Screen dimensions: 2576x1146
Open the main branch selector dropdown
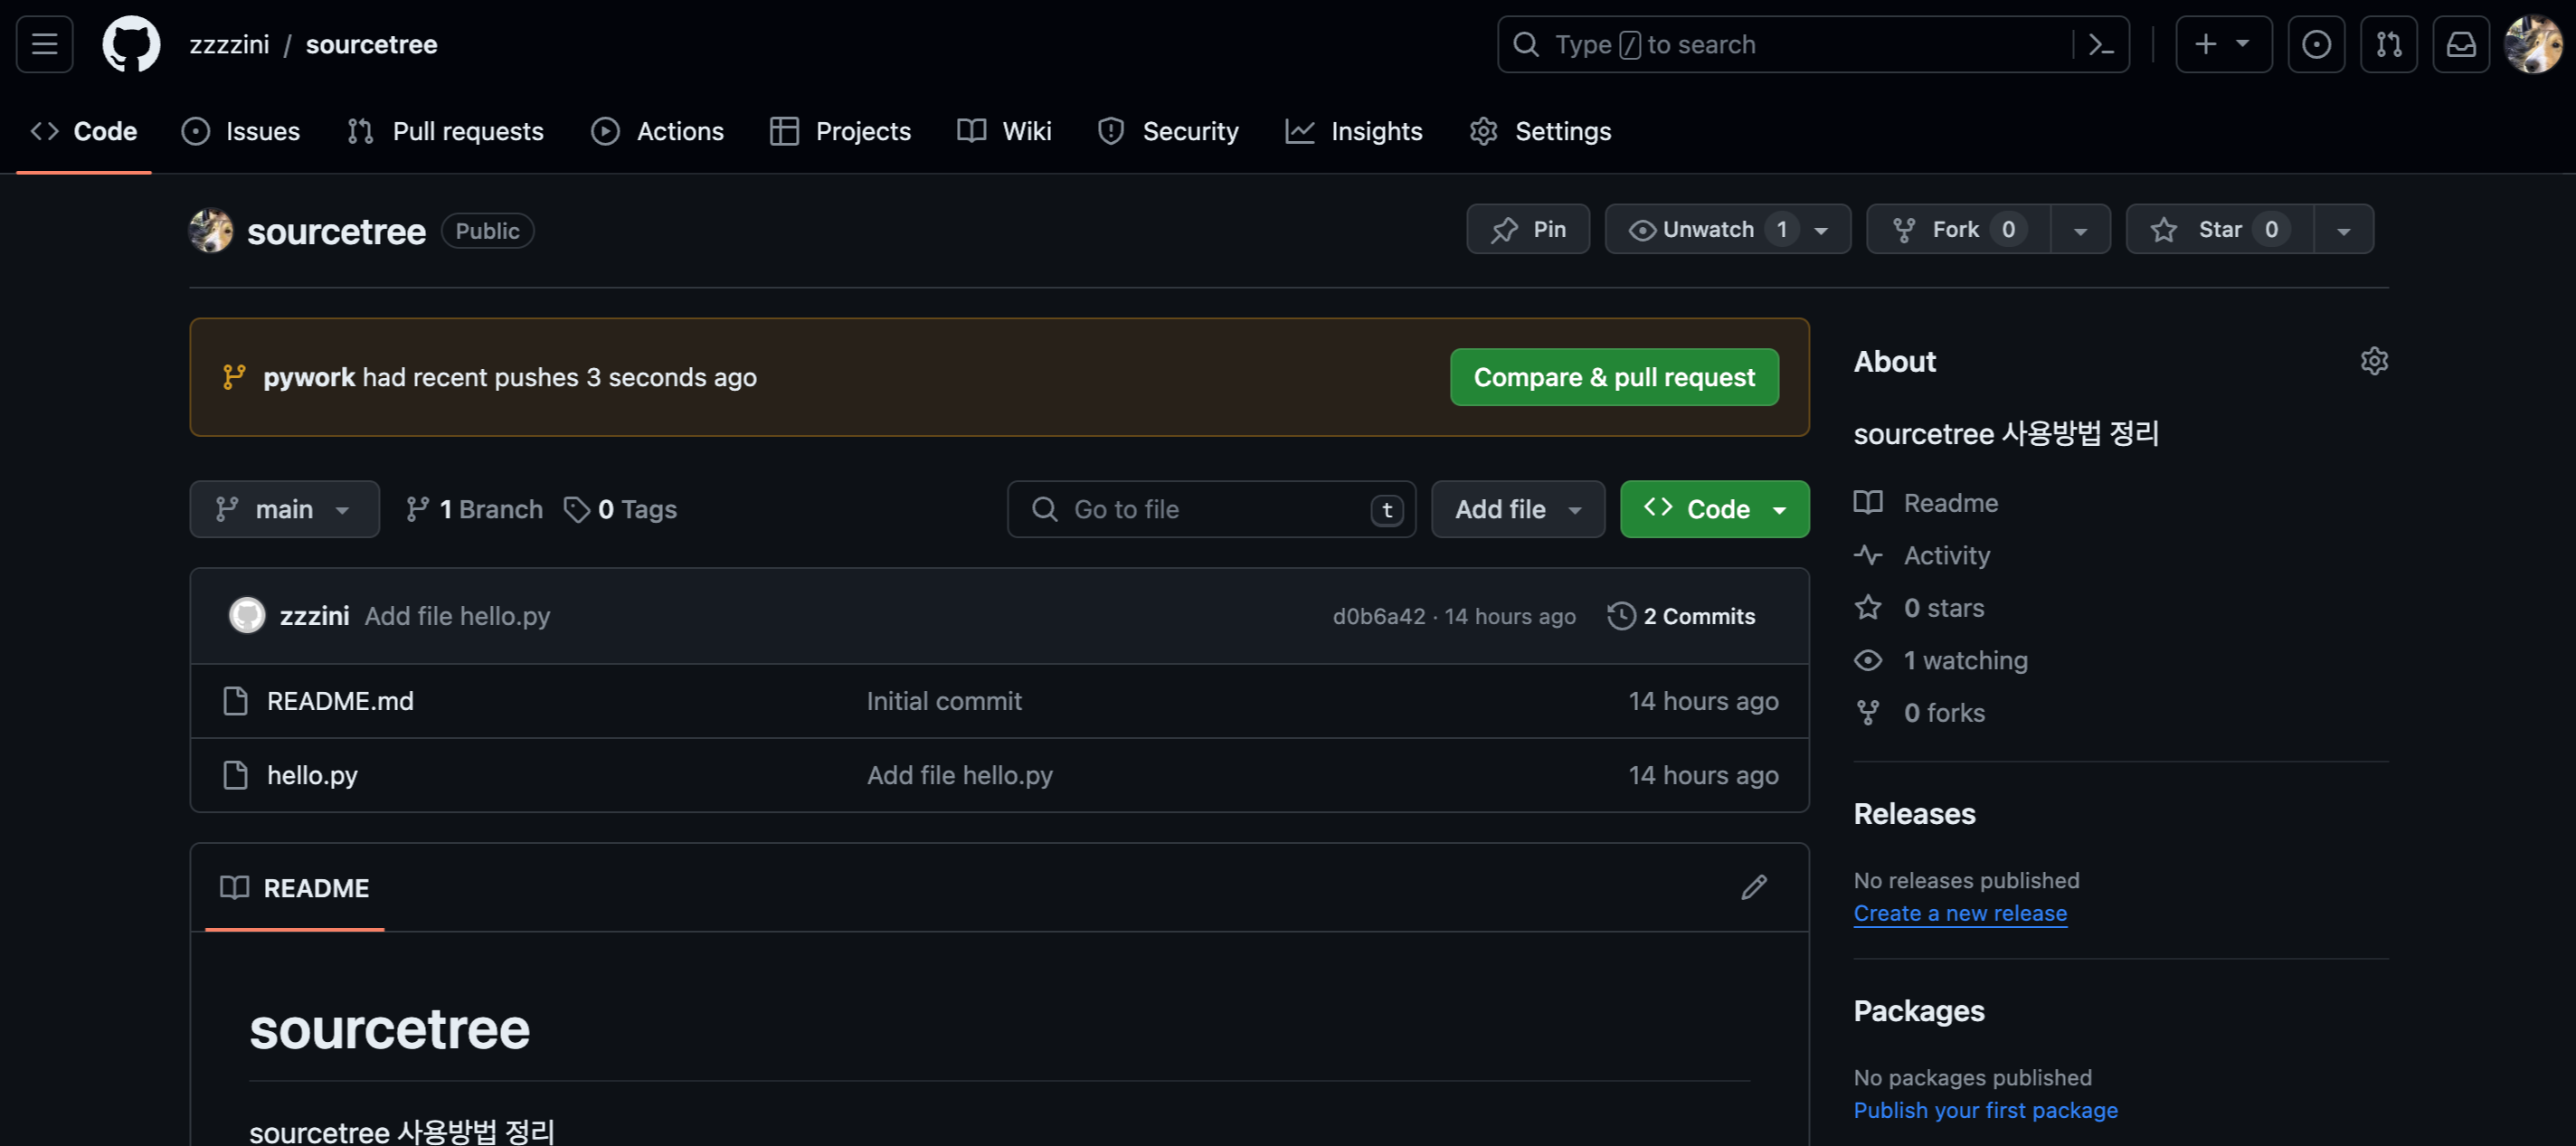tap(284, 509)
